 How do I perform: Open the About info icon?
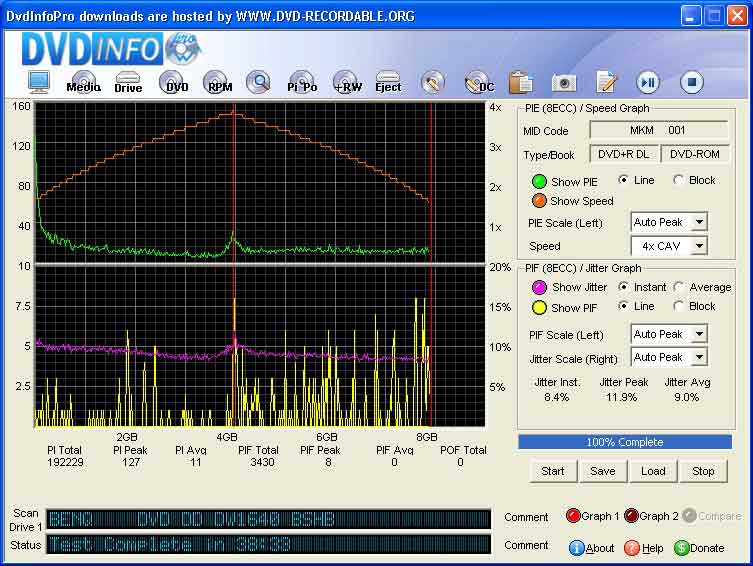[x=576, y=548]
